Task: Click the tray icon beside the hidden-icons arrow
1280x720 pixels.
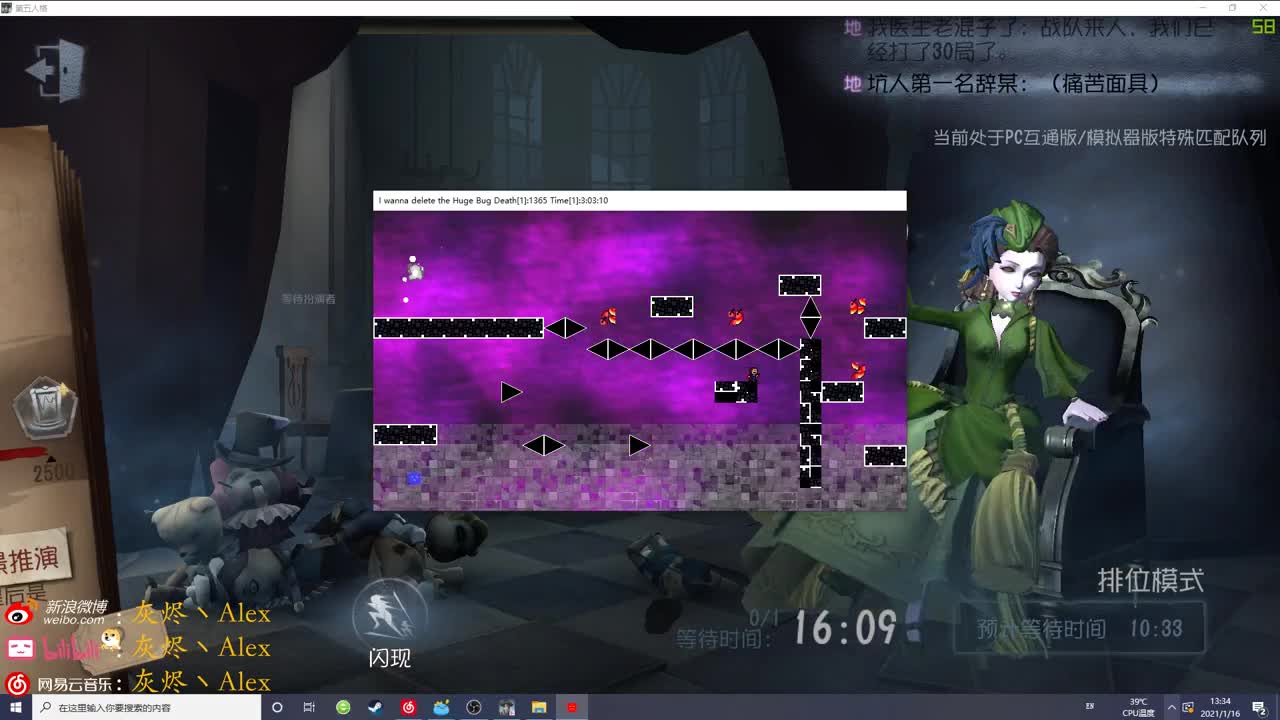Action: 1190,707
